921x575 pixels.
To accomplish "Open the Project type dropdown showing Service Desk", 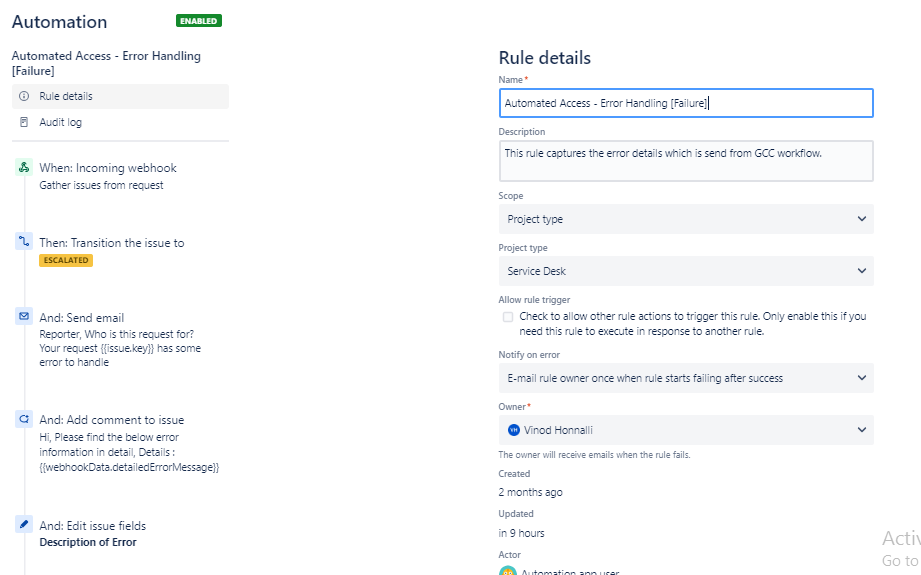I will pyautogui.click(x=686, y=271).
